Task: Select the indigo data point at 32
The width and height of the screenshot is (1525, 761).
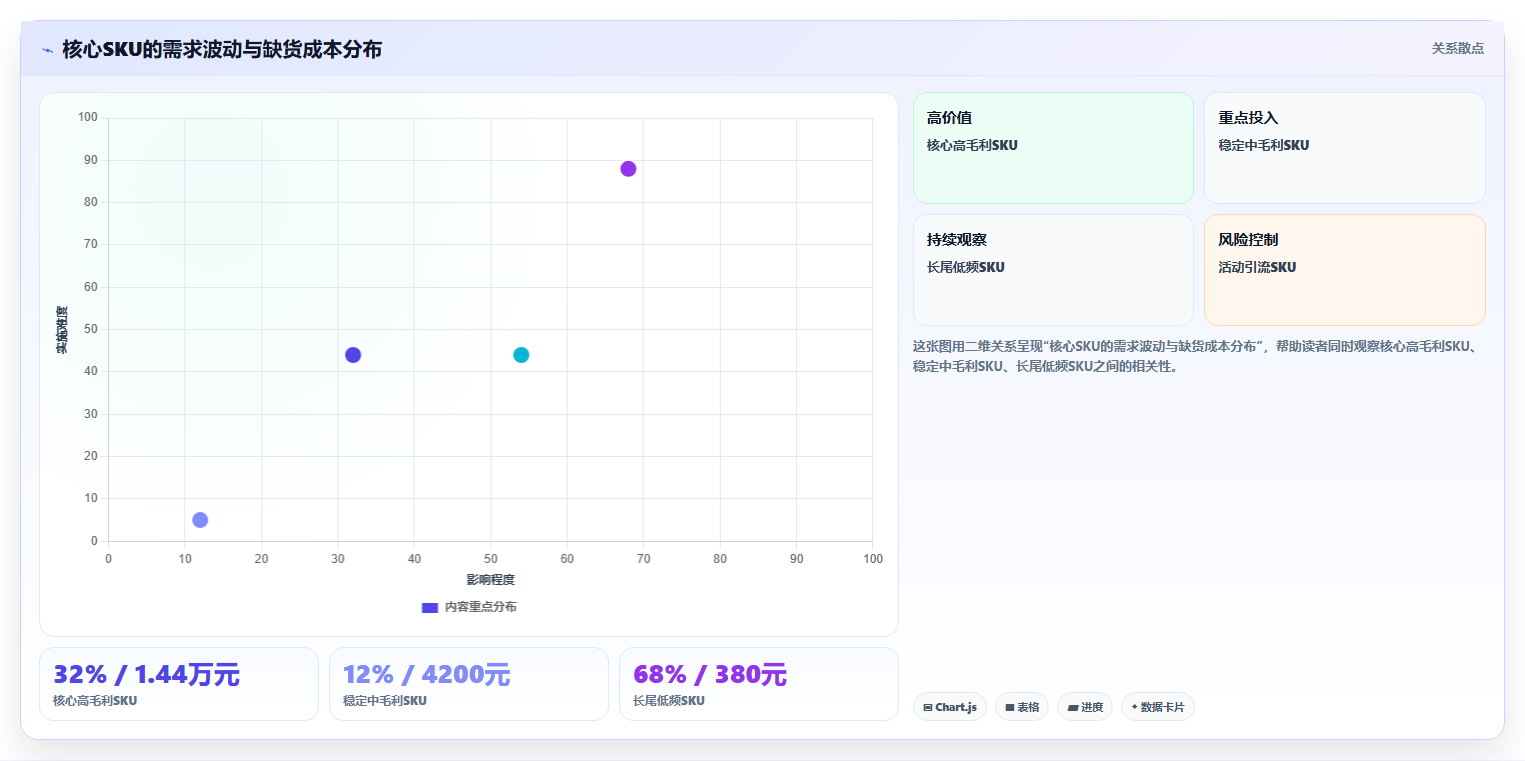Action: pos(353,355)
